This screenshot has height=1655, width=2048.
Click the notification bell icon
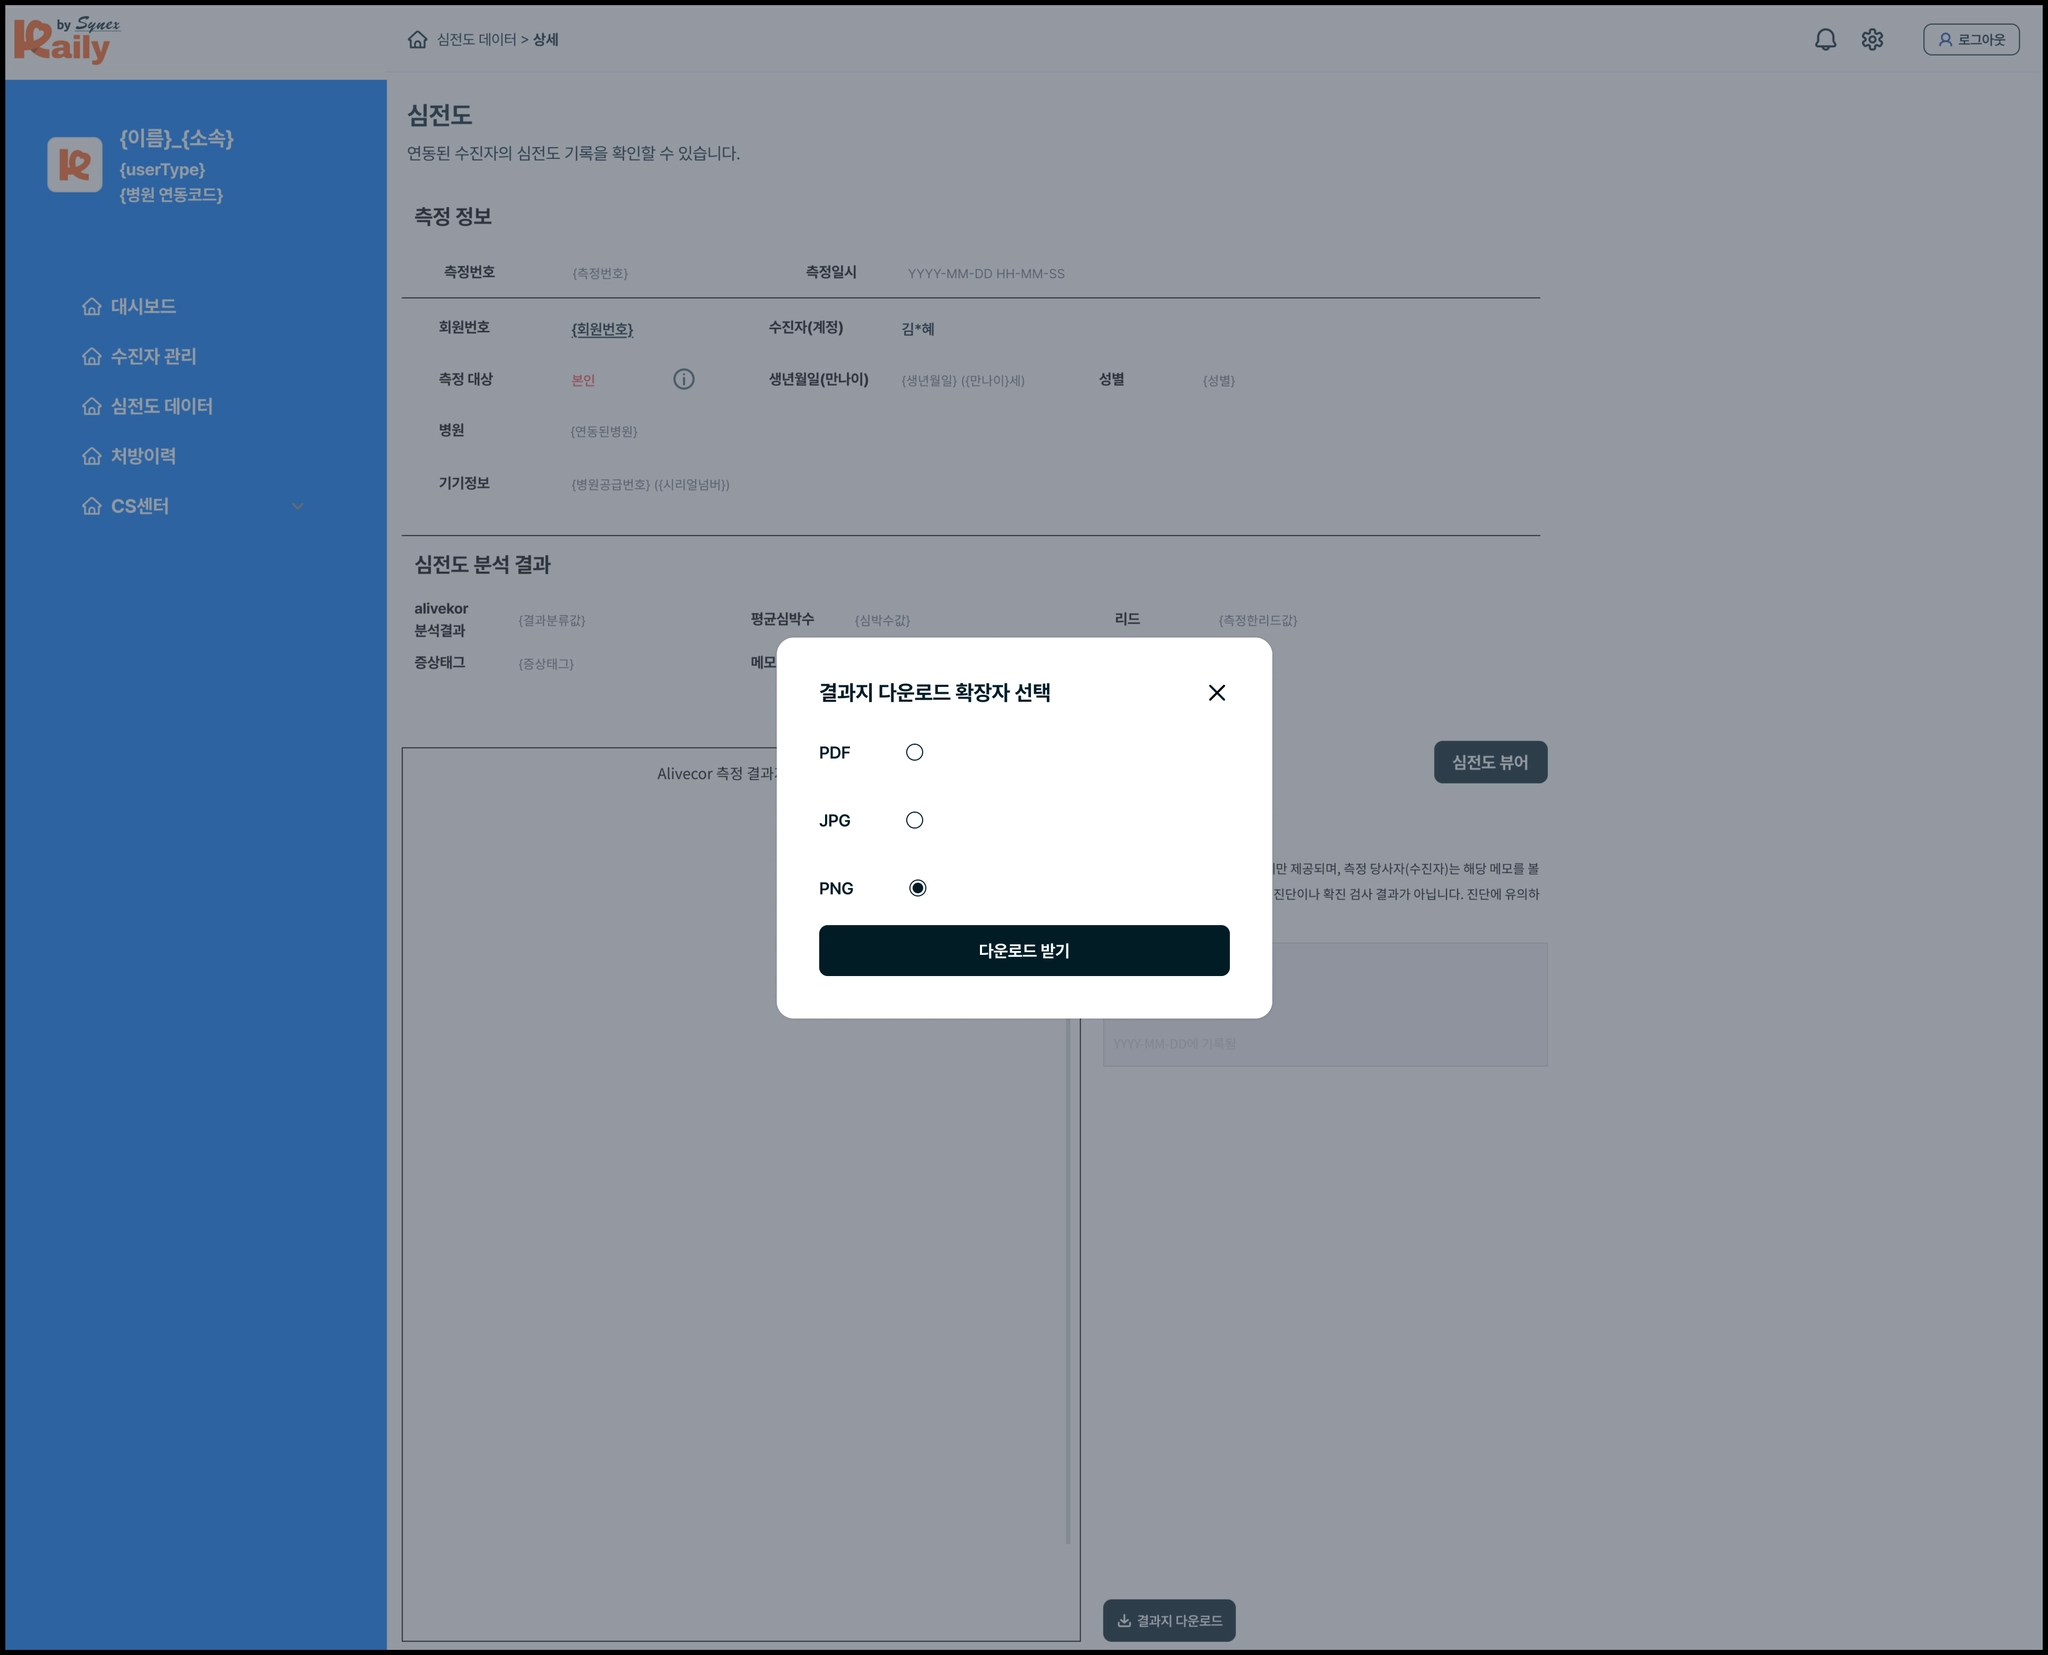pyautogui.click(x=1825, y=40)
